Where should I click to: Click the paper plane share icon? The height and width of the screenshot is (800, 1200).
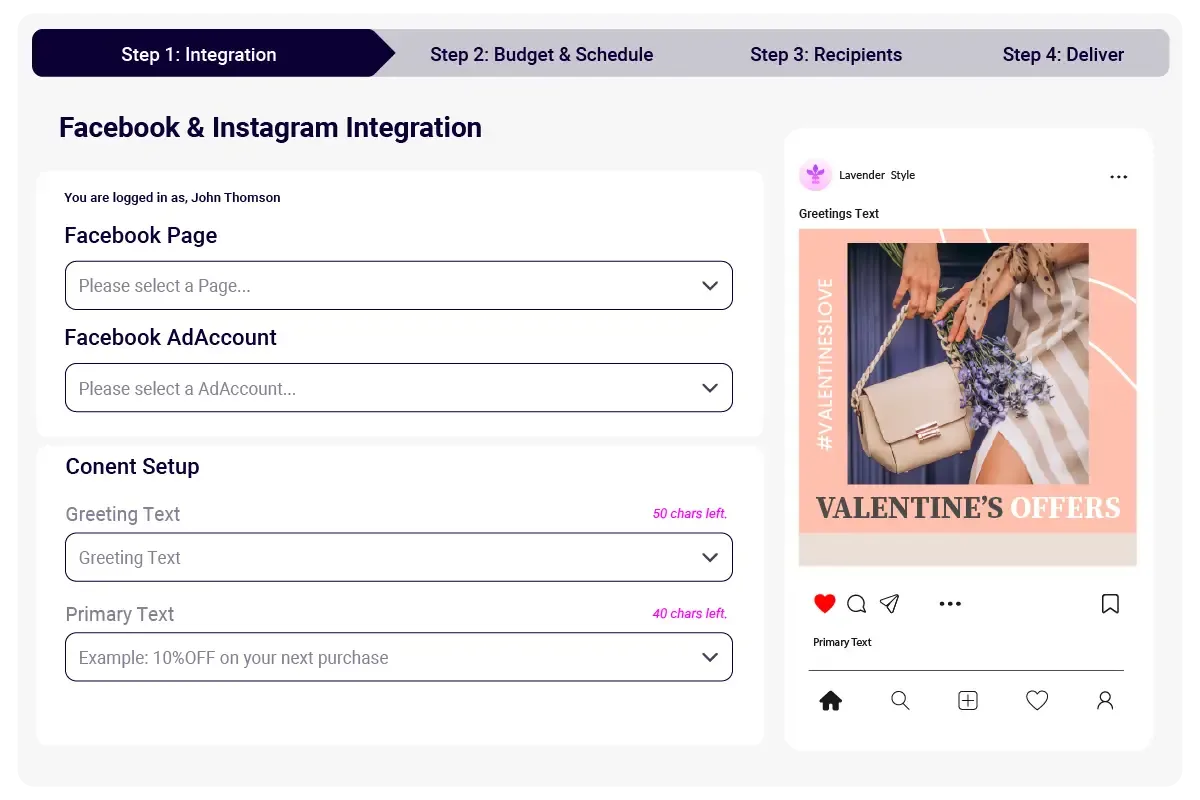coord(889,603)
